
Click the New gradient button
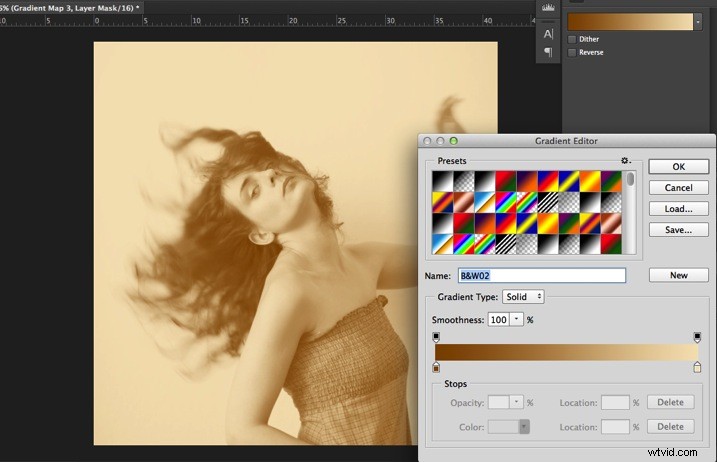(x=679, y=275)
